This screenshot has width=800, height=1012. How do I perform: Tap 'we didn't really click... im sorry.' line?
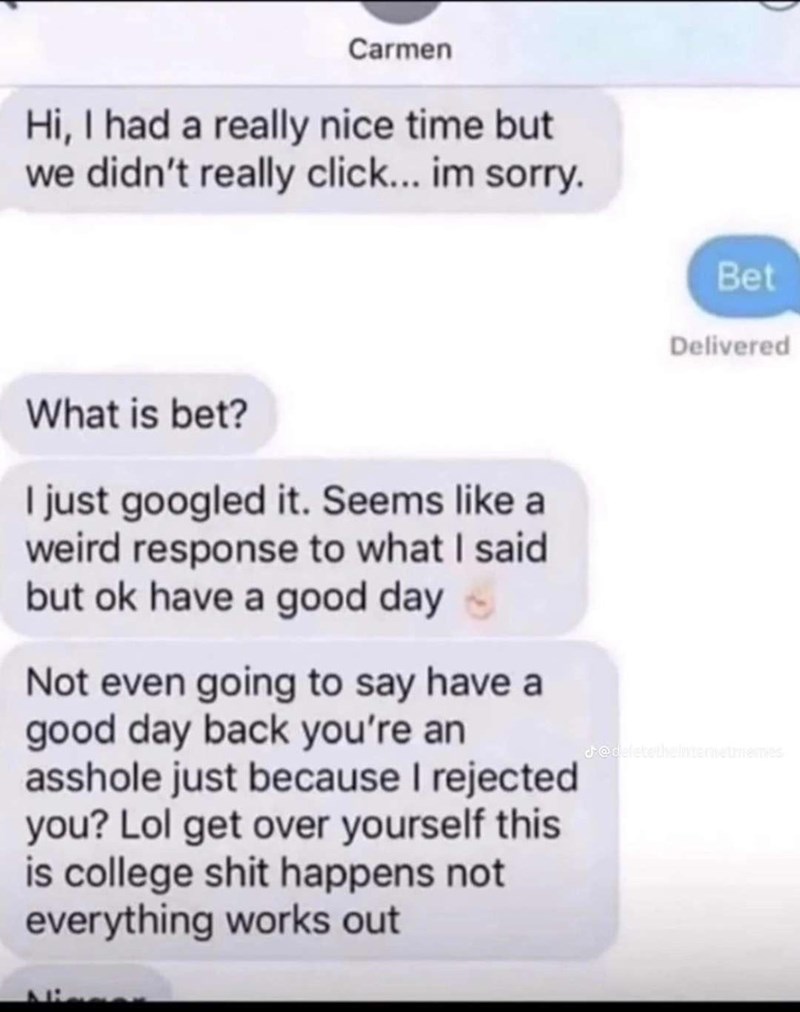click(x=304, y=173)
